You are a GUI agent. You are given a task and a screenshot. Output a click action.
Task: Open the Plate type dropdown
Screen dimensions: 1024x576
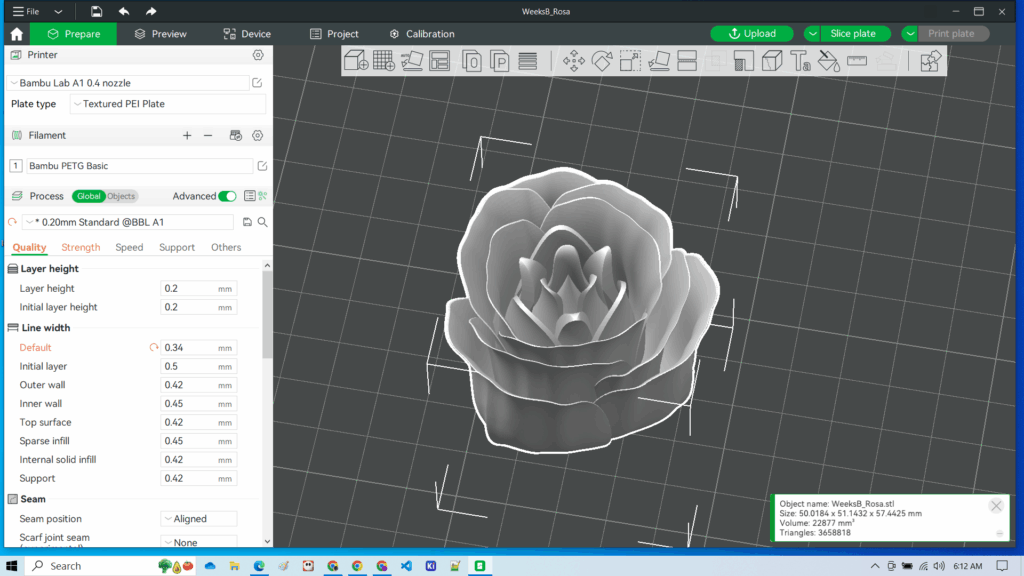coord(165,104)
